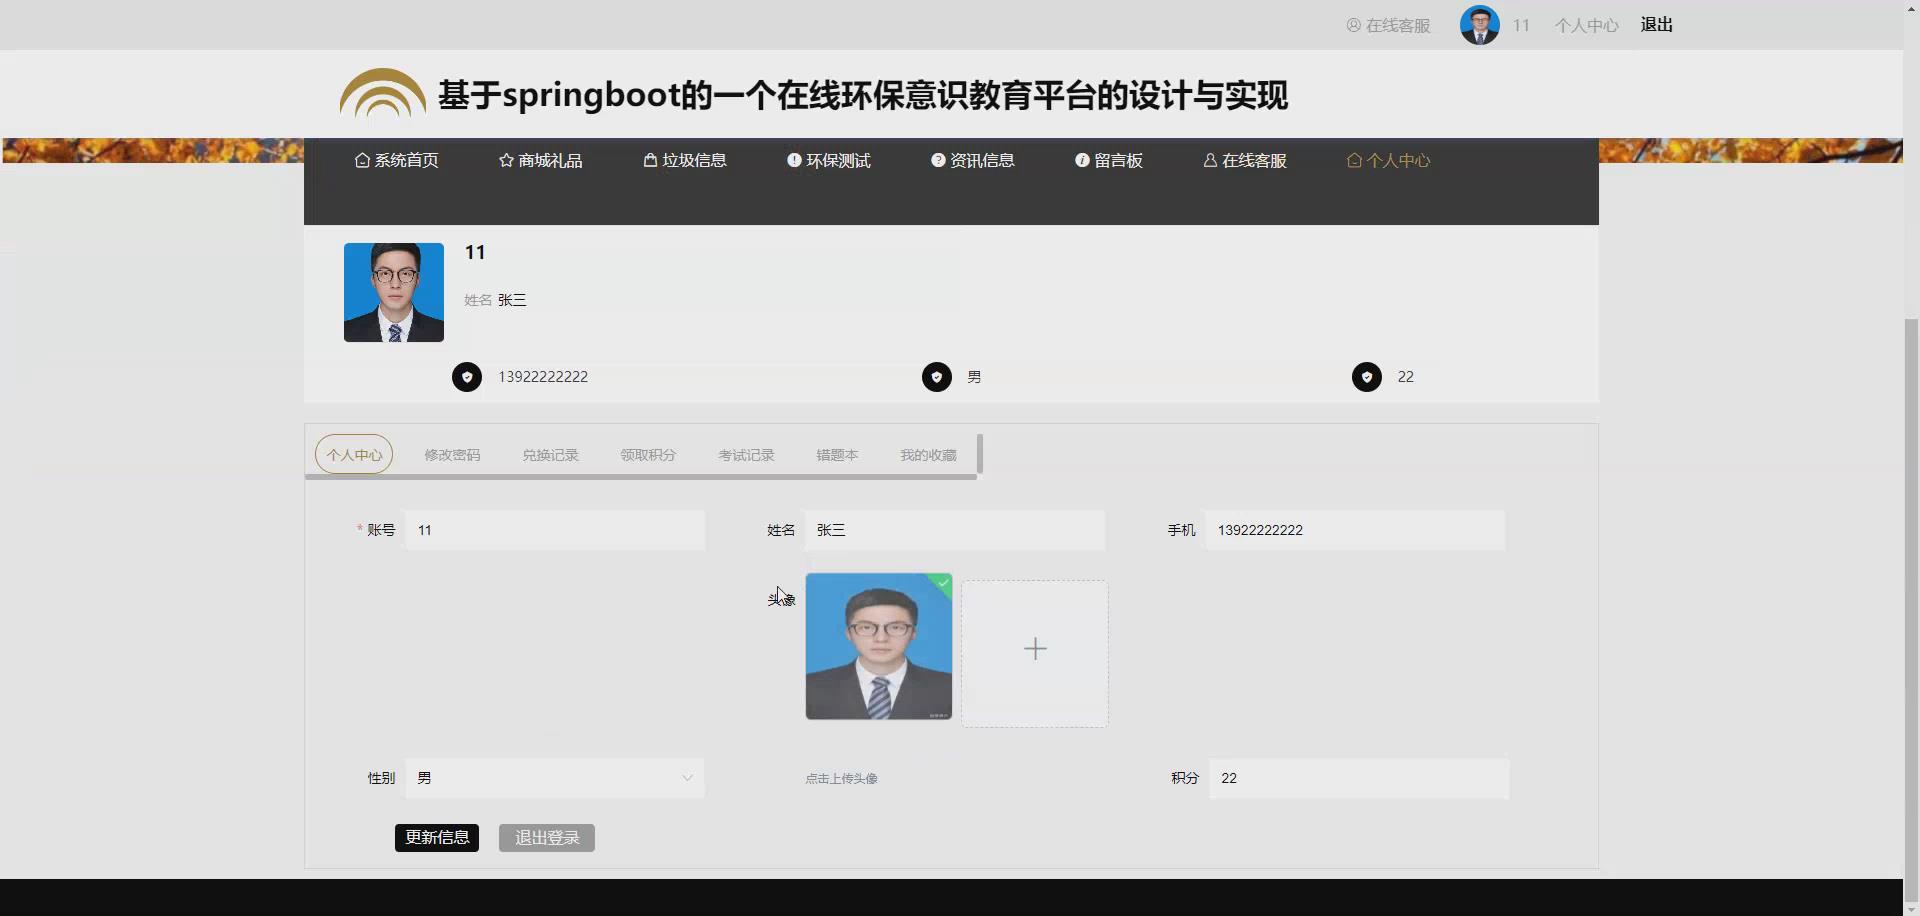The image size is (1920, 916).
Task: Click the 垃圾信息 trash bin icon
Action: [649, 160]
